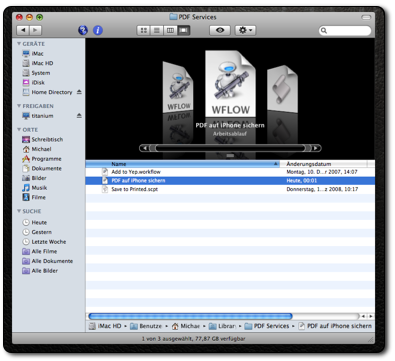Select the Save to Printed.scpt file
395x361 pixels.
click(230, 189)
